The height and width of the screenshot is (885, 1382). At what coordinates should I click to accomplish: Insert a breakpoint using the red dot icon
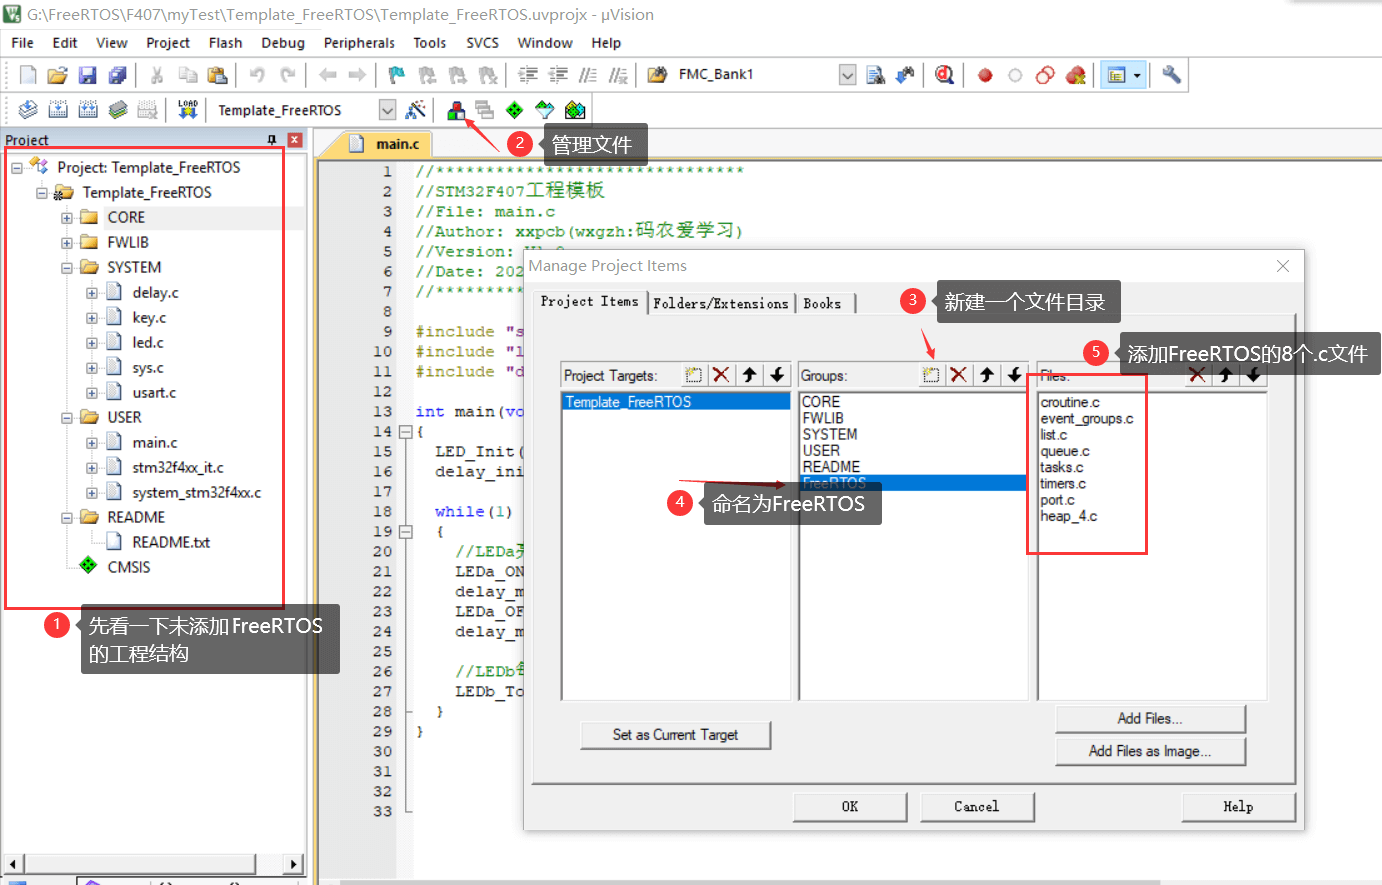tap(985, 75)
